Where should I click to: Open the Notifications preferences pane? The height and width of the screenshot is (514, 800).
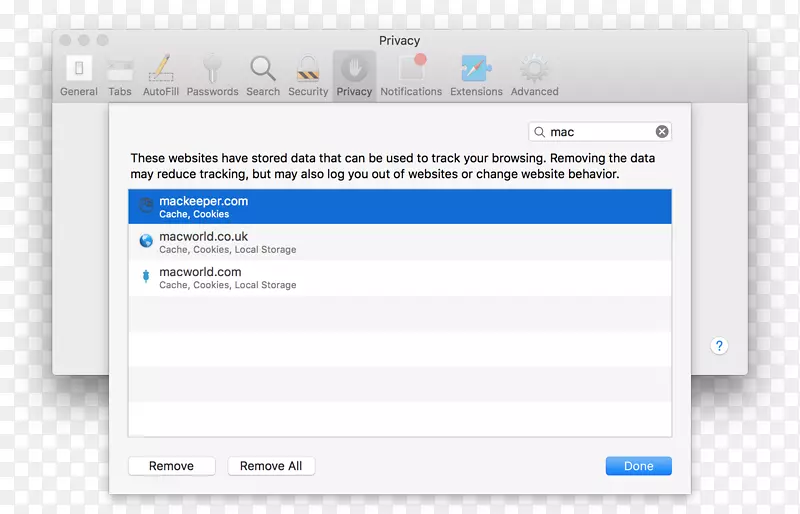coord(411,76)
